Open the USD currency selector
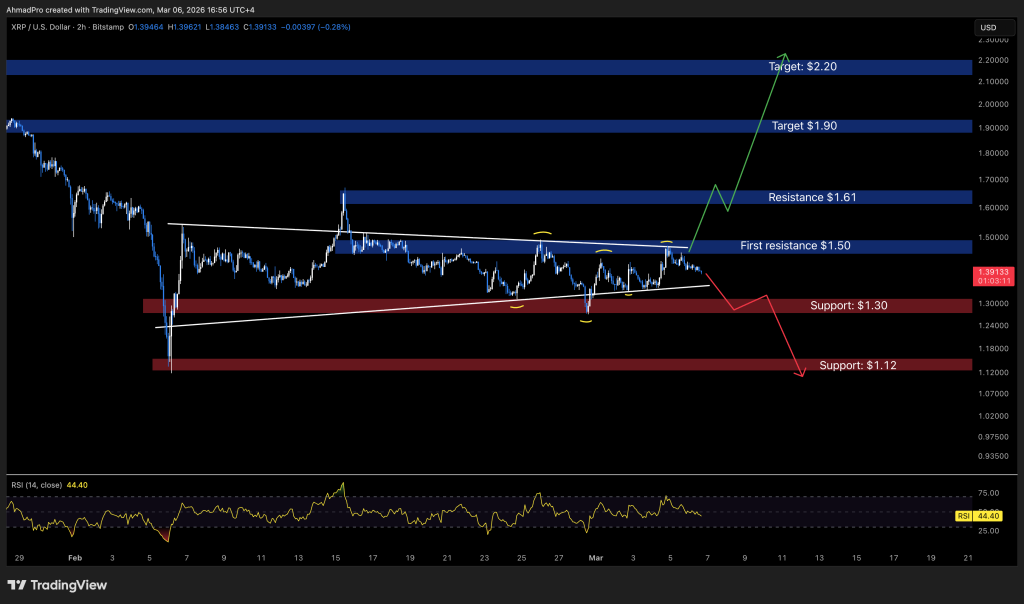 click(988, 27)
